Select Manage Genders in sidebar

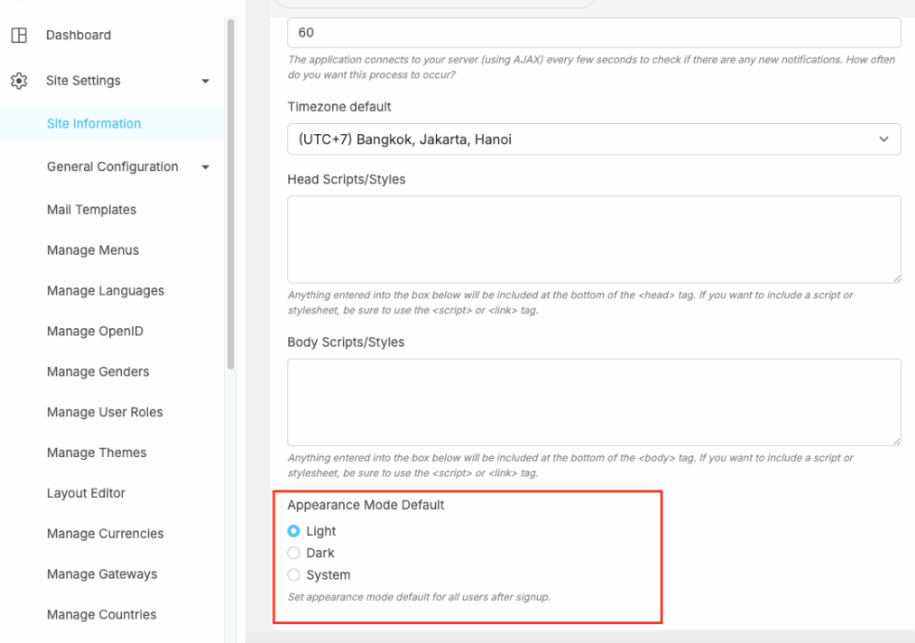[x=98, y=372]
